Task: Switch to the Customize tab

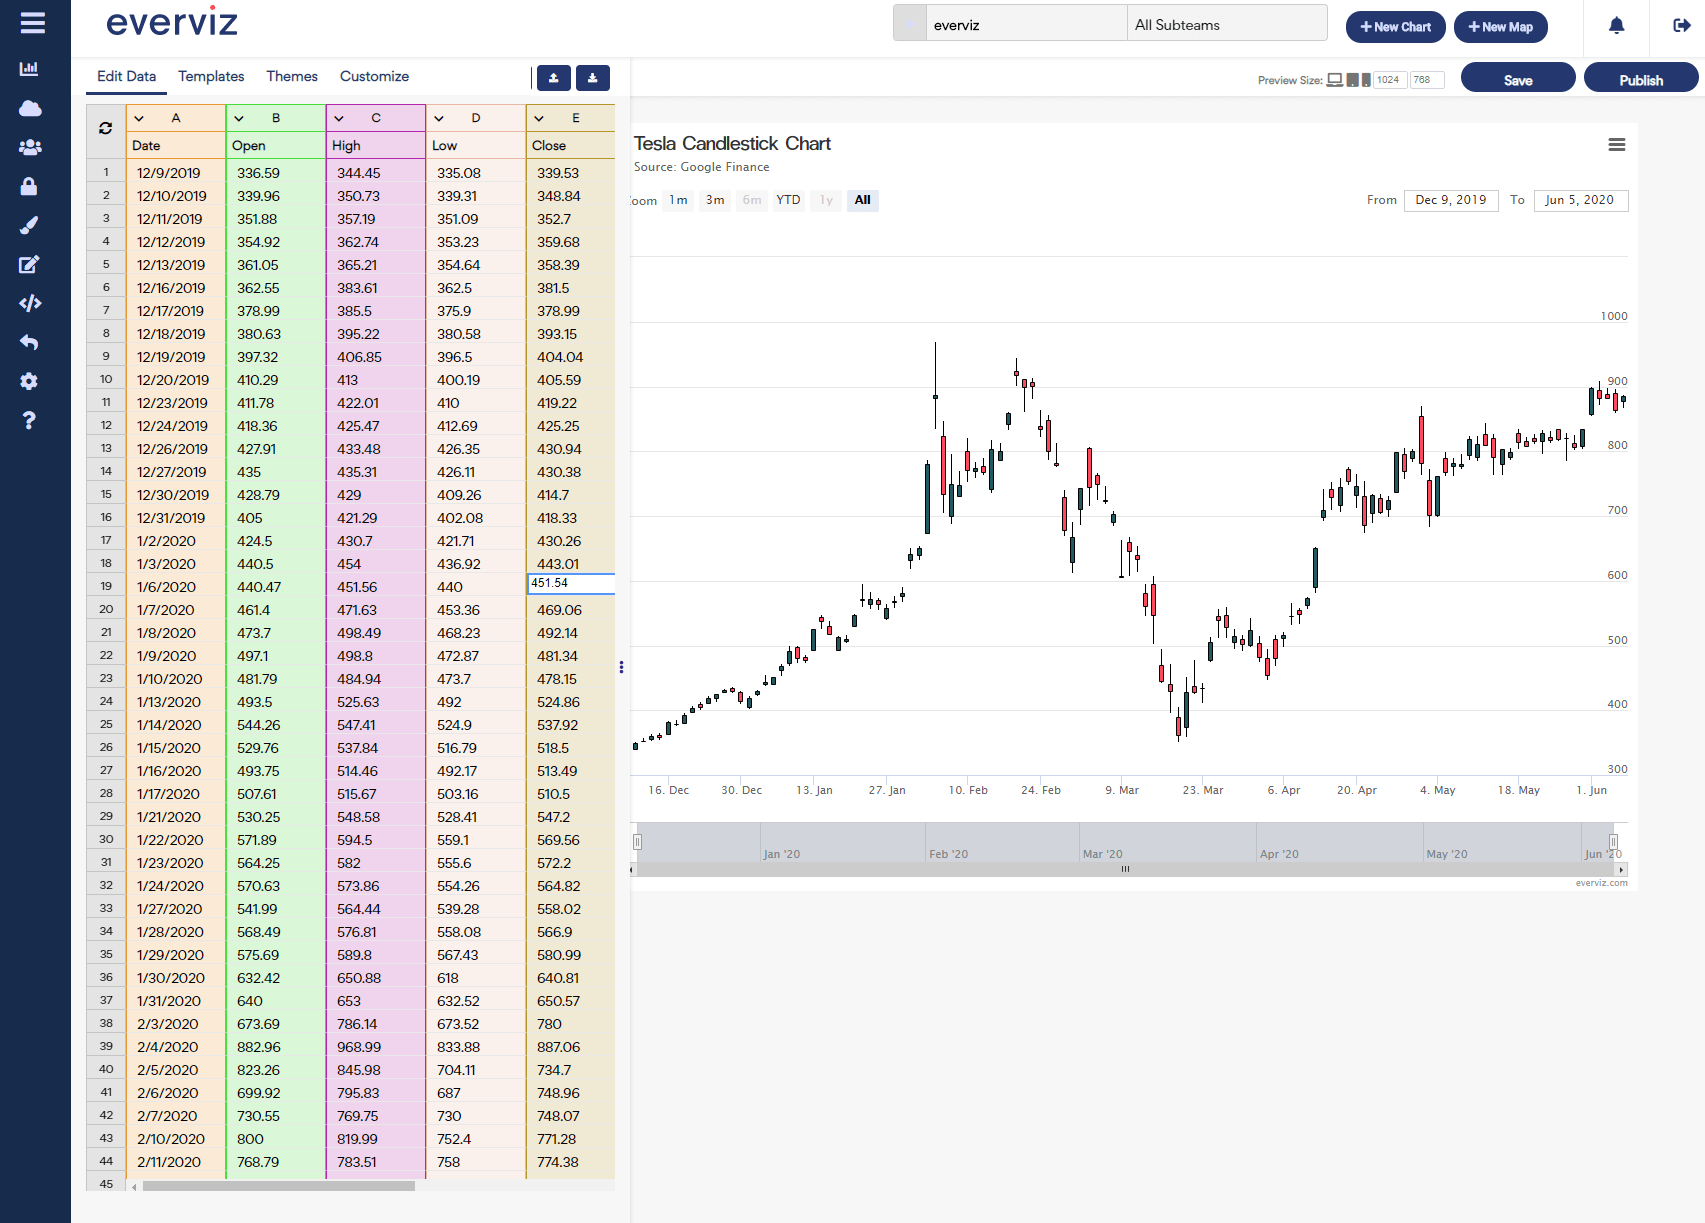Action: pos(374,76)
